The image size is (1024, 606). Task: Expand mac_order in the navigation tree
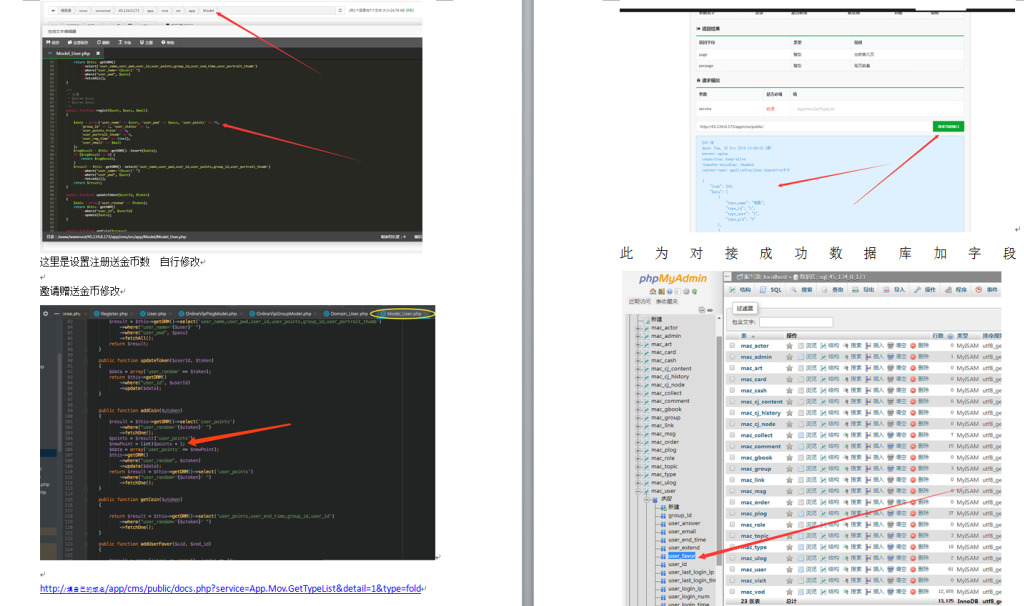pyautogui.click(x=638, y=442)
